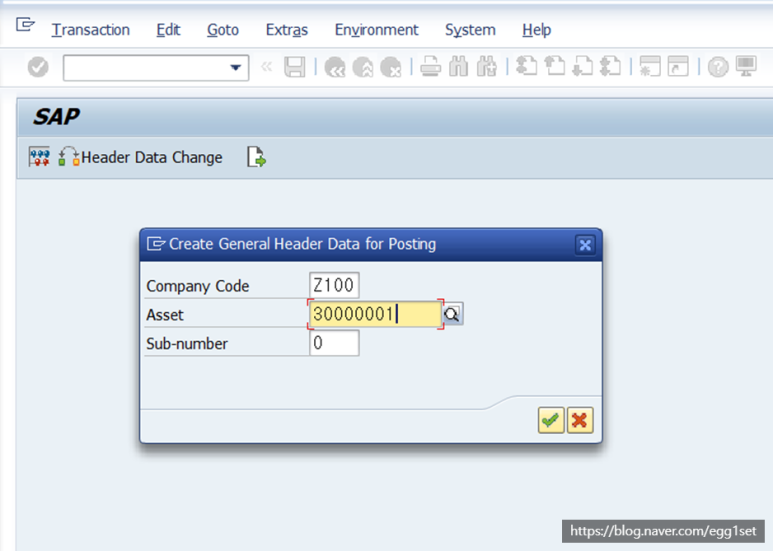Open the Edit menu
773x551 pixels.
pos(168,30)
